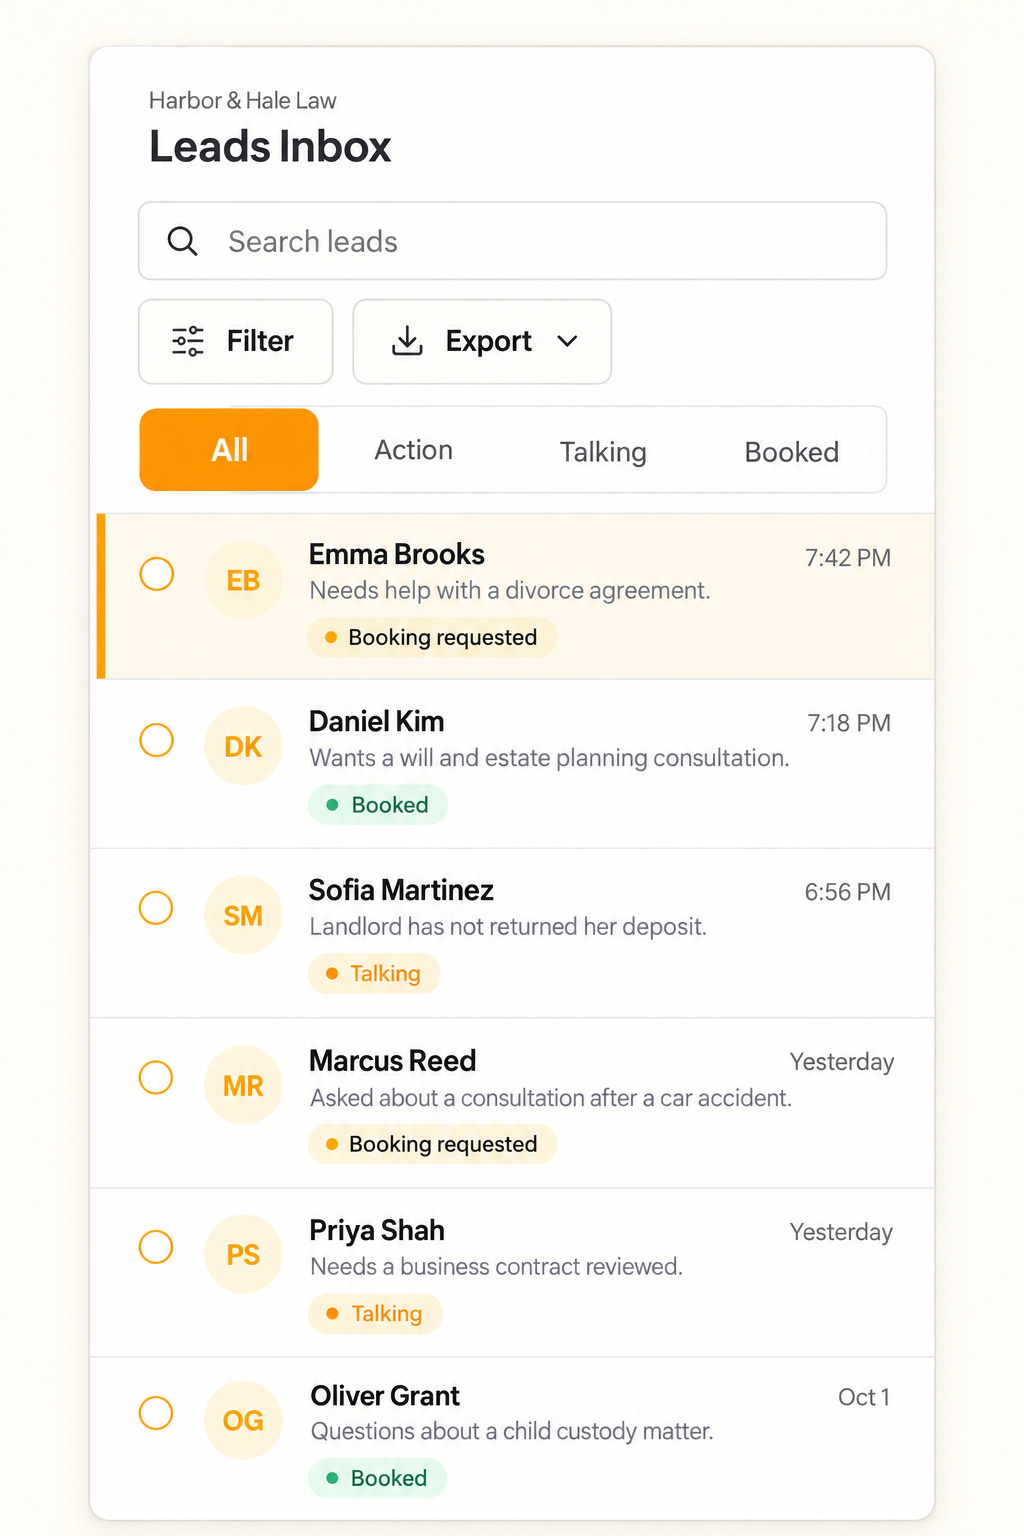1024x1536 pixels.
Task: Select the Daniel Kim lead circle
Action: point(156,740)
